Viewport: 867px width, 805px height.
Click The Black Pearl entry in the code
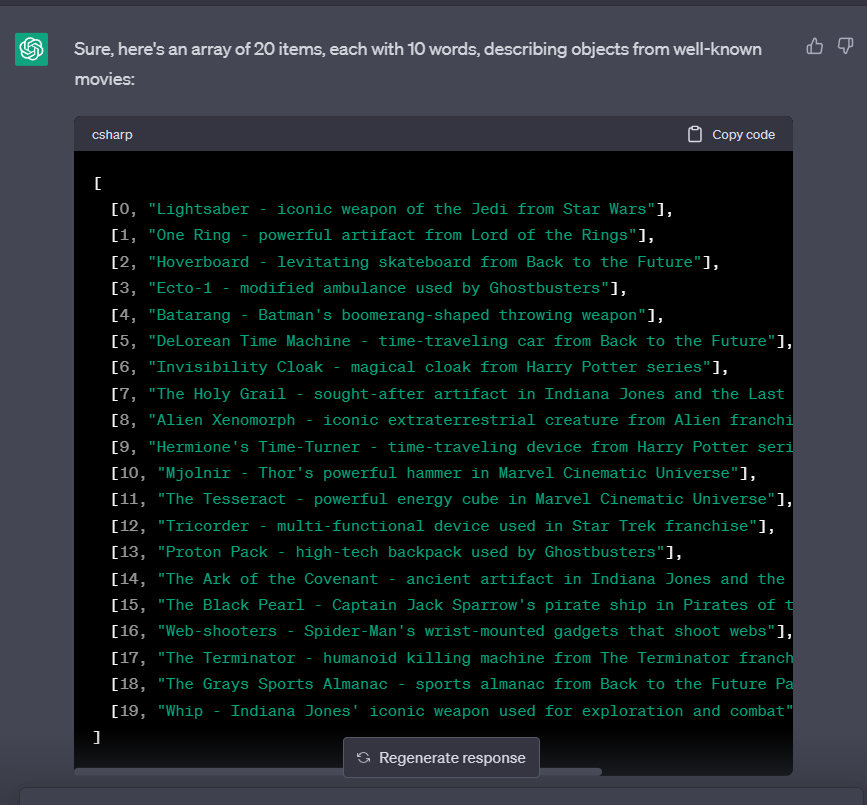pos(440,604)
